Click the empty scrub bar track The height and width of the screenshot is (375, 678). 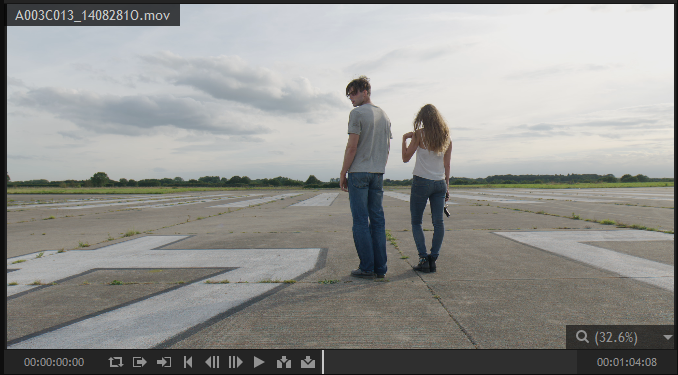tap(451, 362)
